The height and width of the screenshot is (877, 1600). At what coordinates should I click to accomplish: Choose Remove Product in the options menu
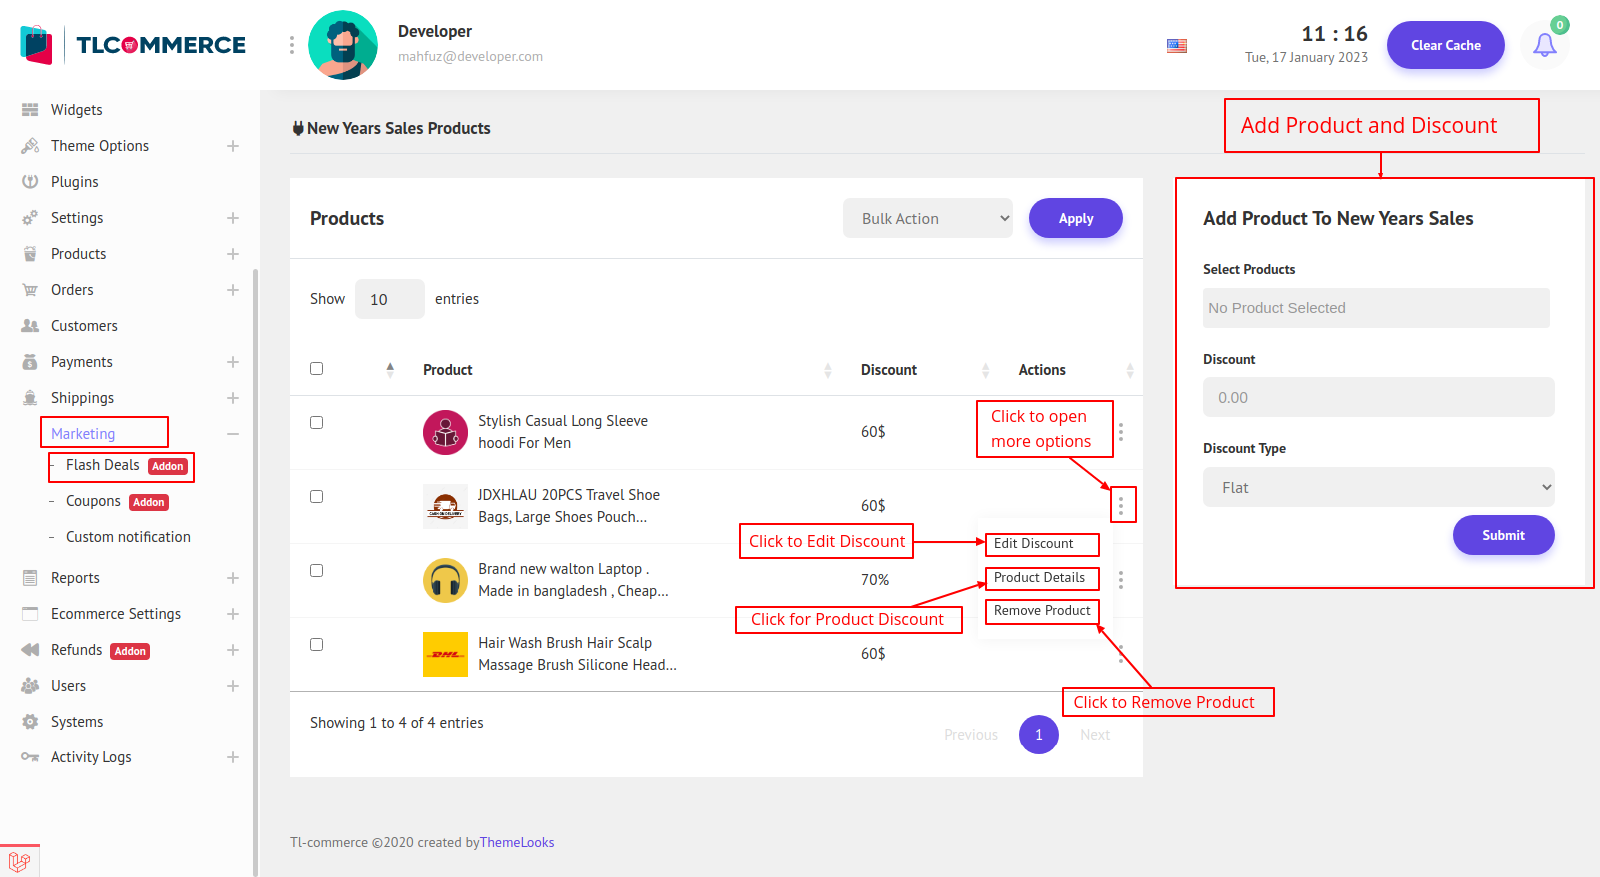tap(1041, 611)
